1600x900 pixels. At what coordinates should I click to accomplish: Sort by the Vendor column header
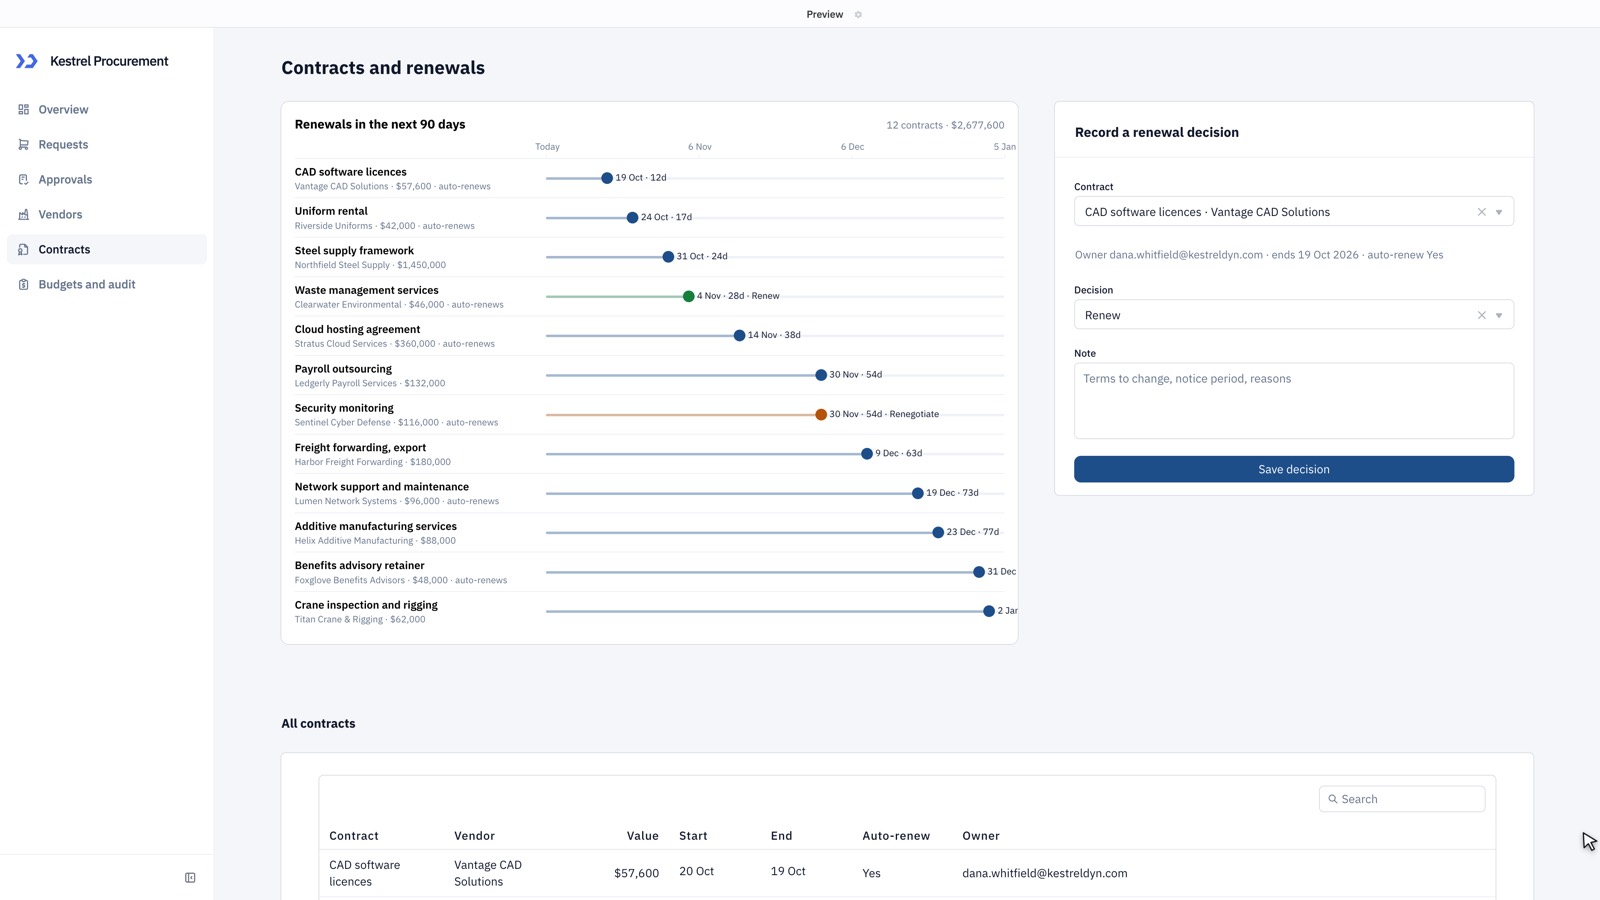pos(474,836)
